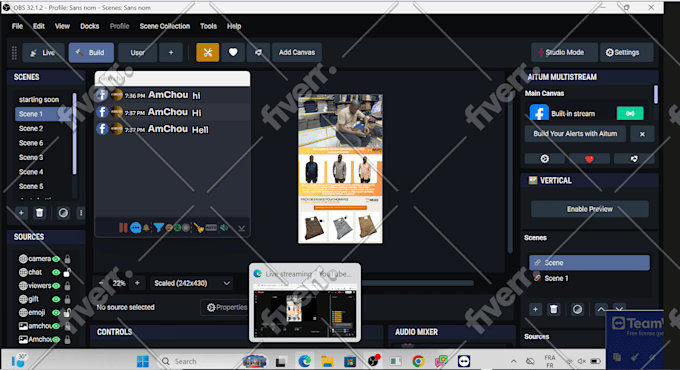This screenshot has height=370, width=680.
Task: Lock the emoji source with lock icon
Action: (x=67, y=313)
